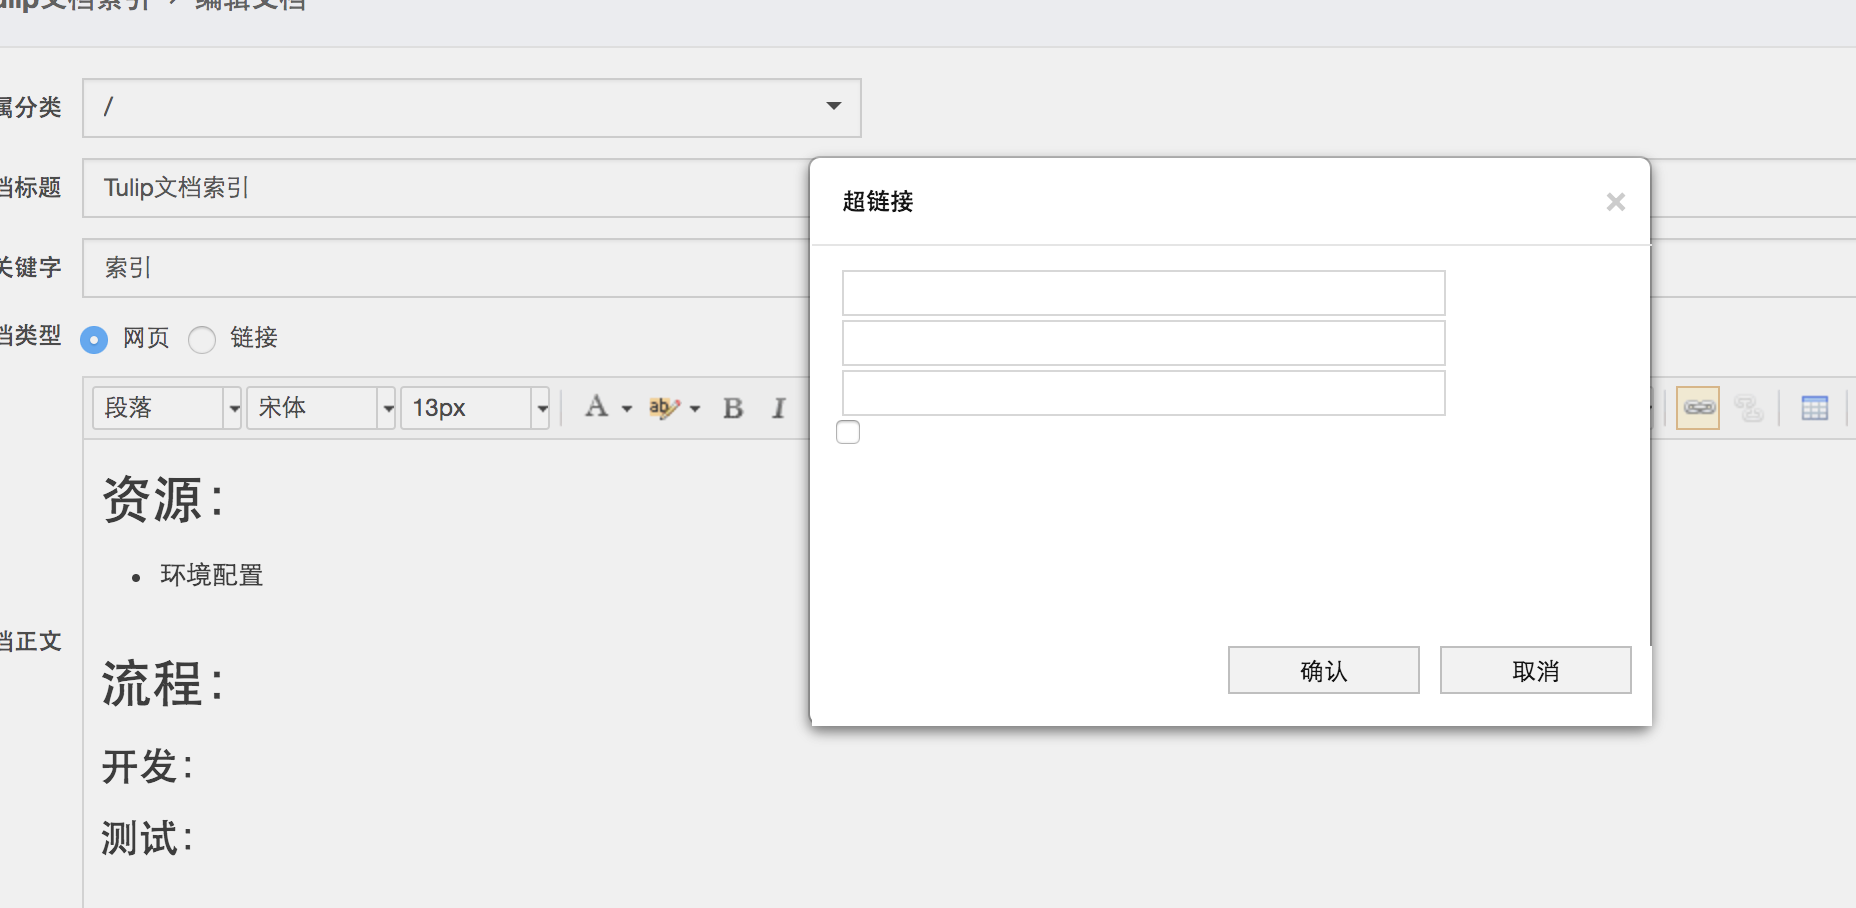Open the font color dropdown arrow
Screen dimensions: 1856x908
pos(627,408)
